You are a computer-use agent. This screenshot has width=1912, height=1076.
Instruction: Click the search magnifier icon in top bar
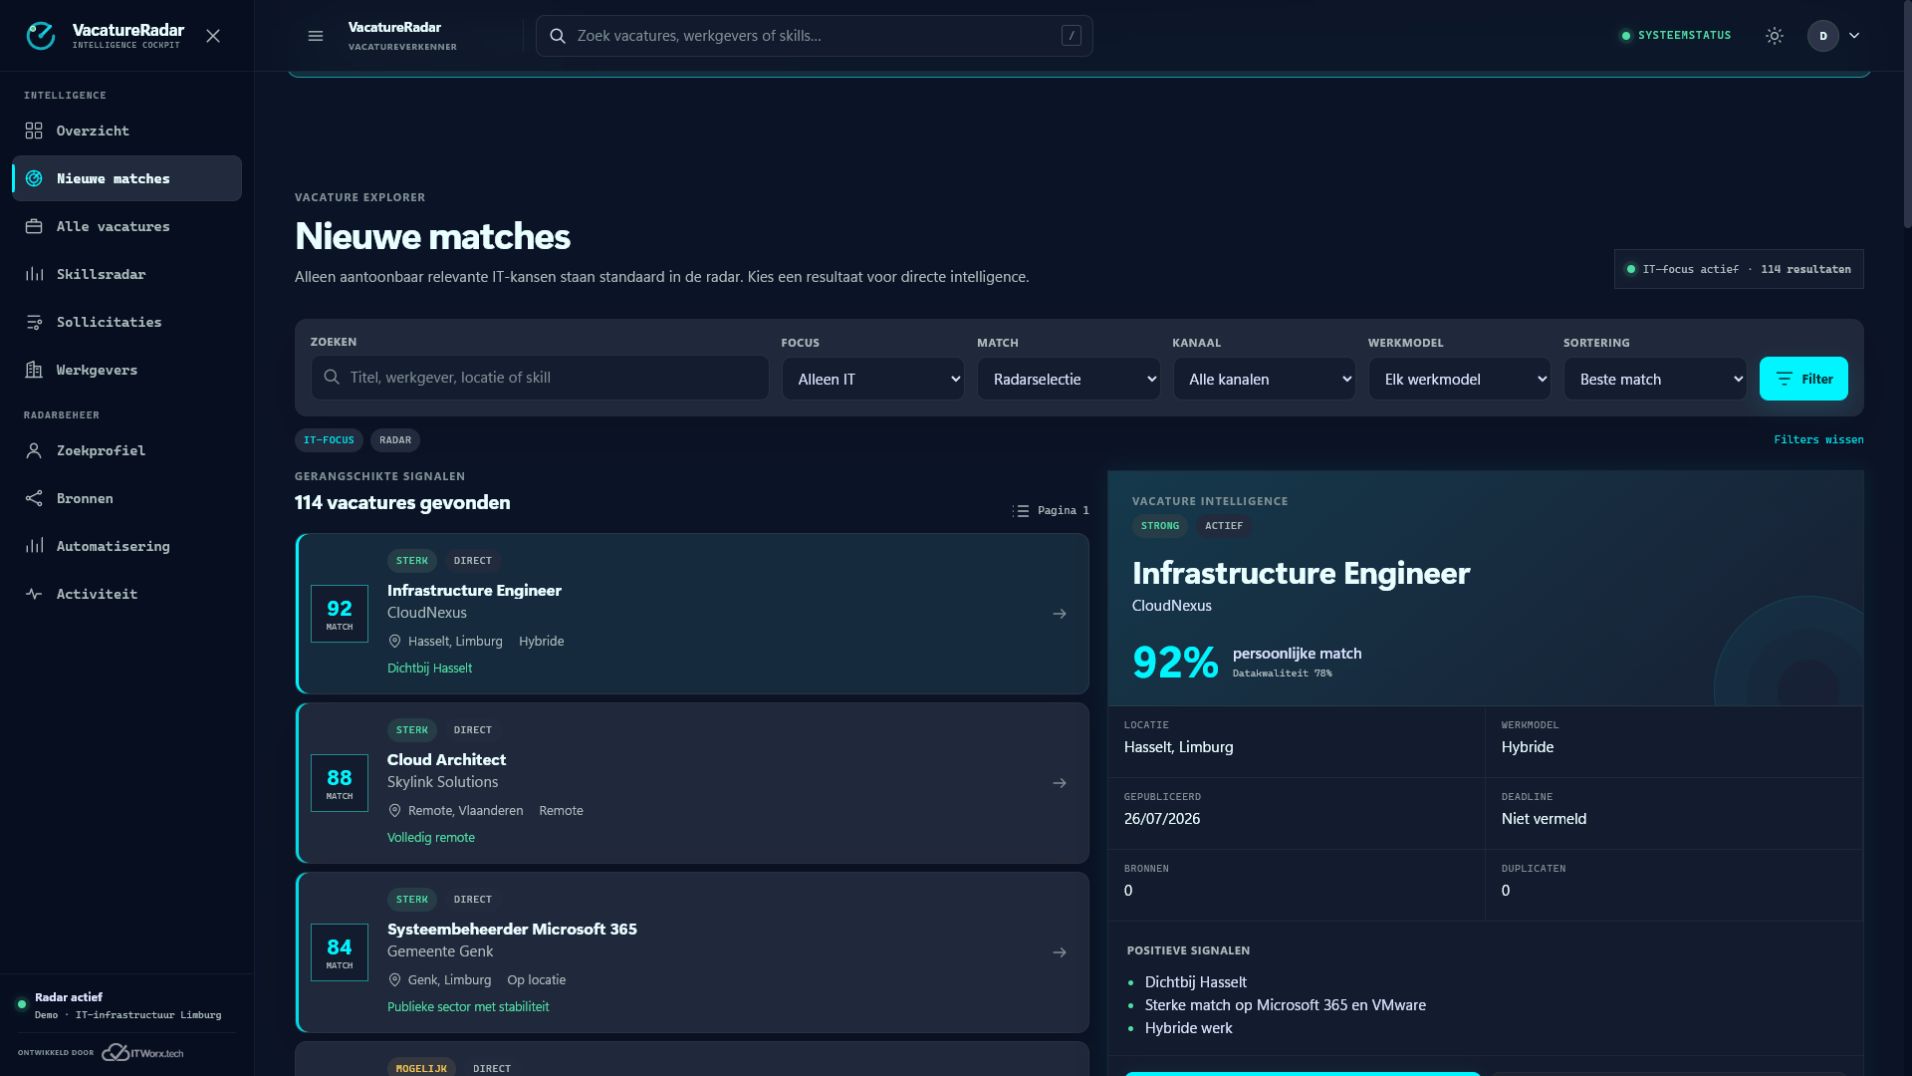pos(558,36)
